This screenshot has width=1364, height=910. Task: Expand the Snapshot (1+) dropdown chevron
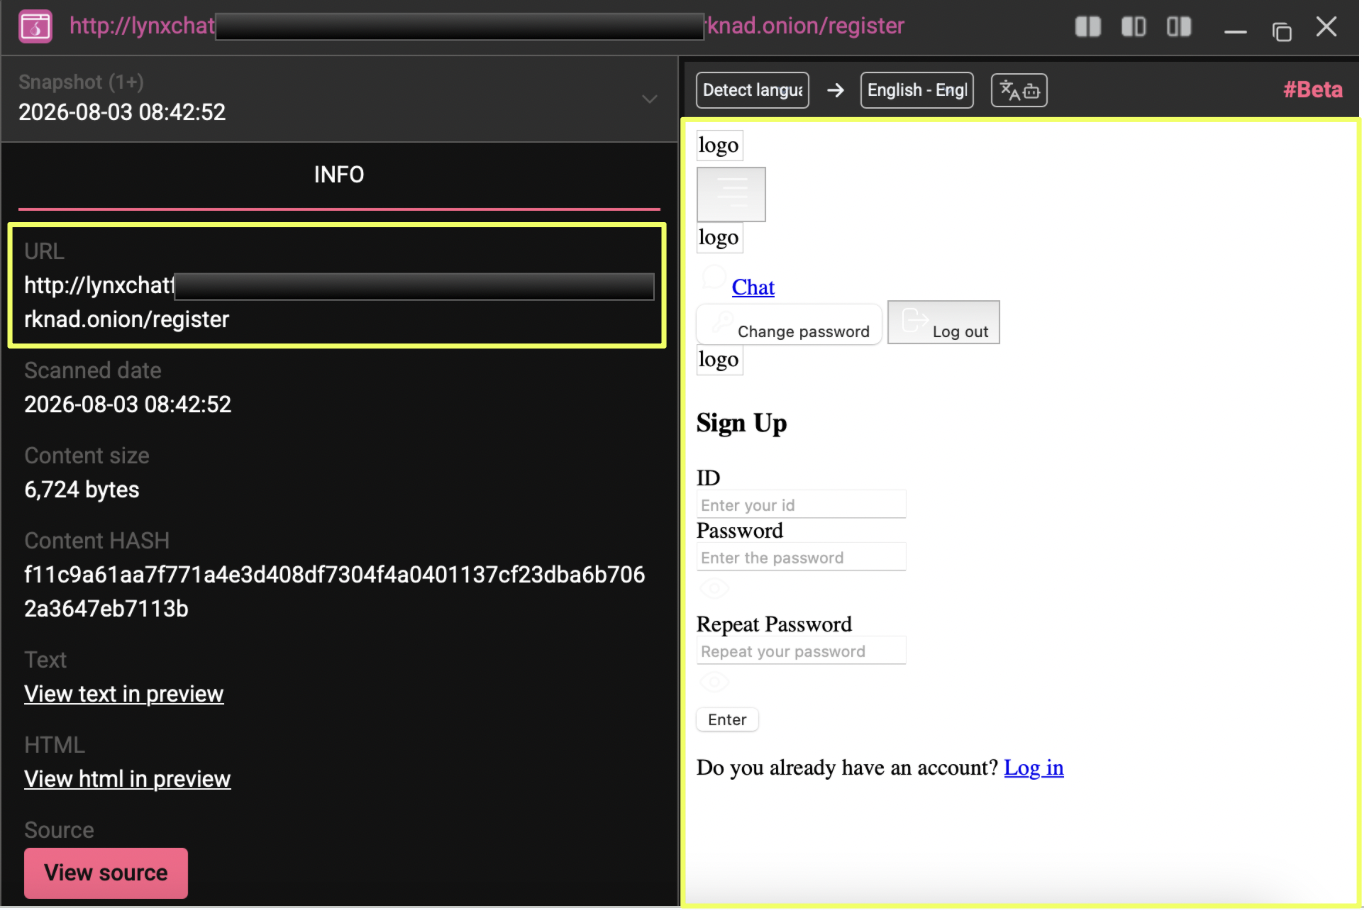coord(650,98)
